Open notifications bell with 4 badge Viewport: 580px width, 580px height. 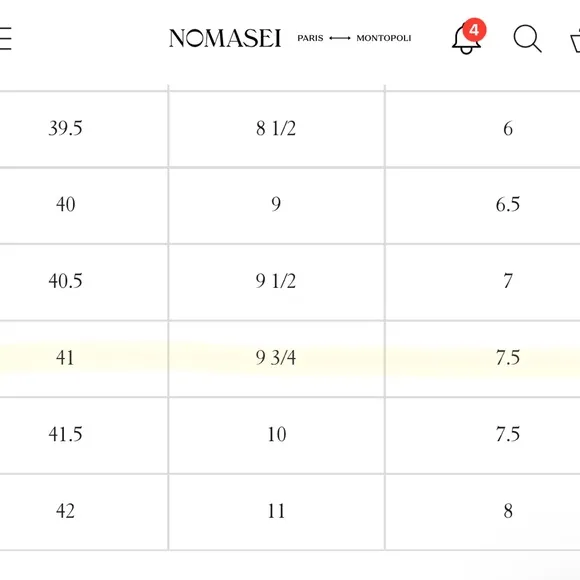point(468,37)
